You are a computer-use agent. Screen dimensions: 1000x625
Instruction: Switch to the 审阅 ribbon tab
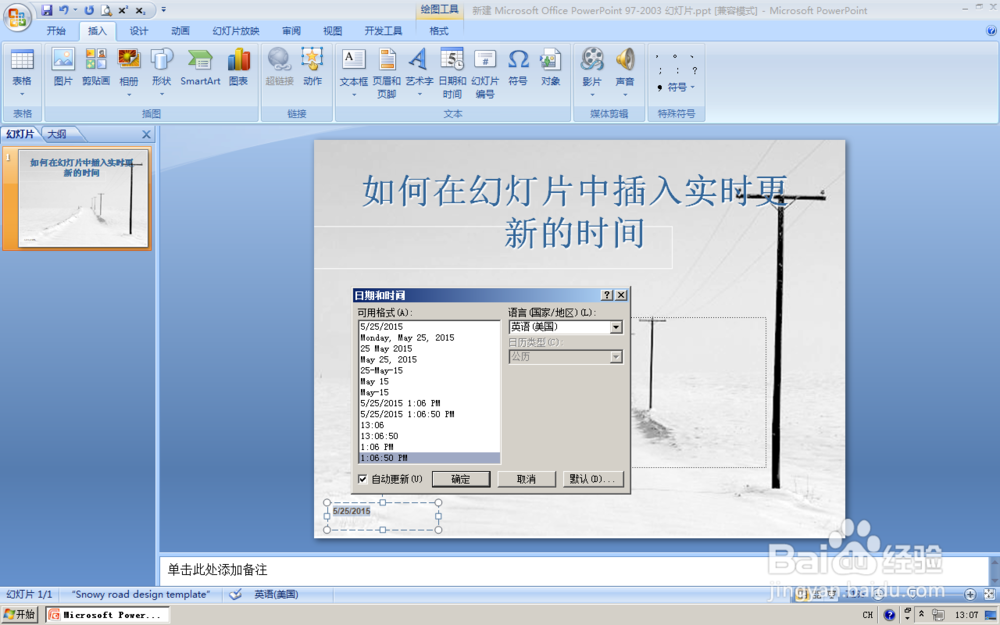291,31
